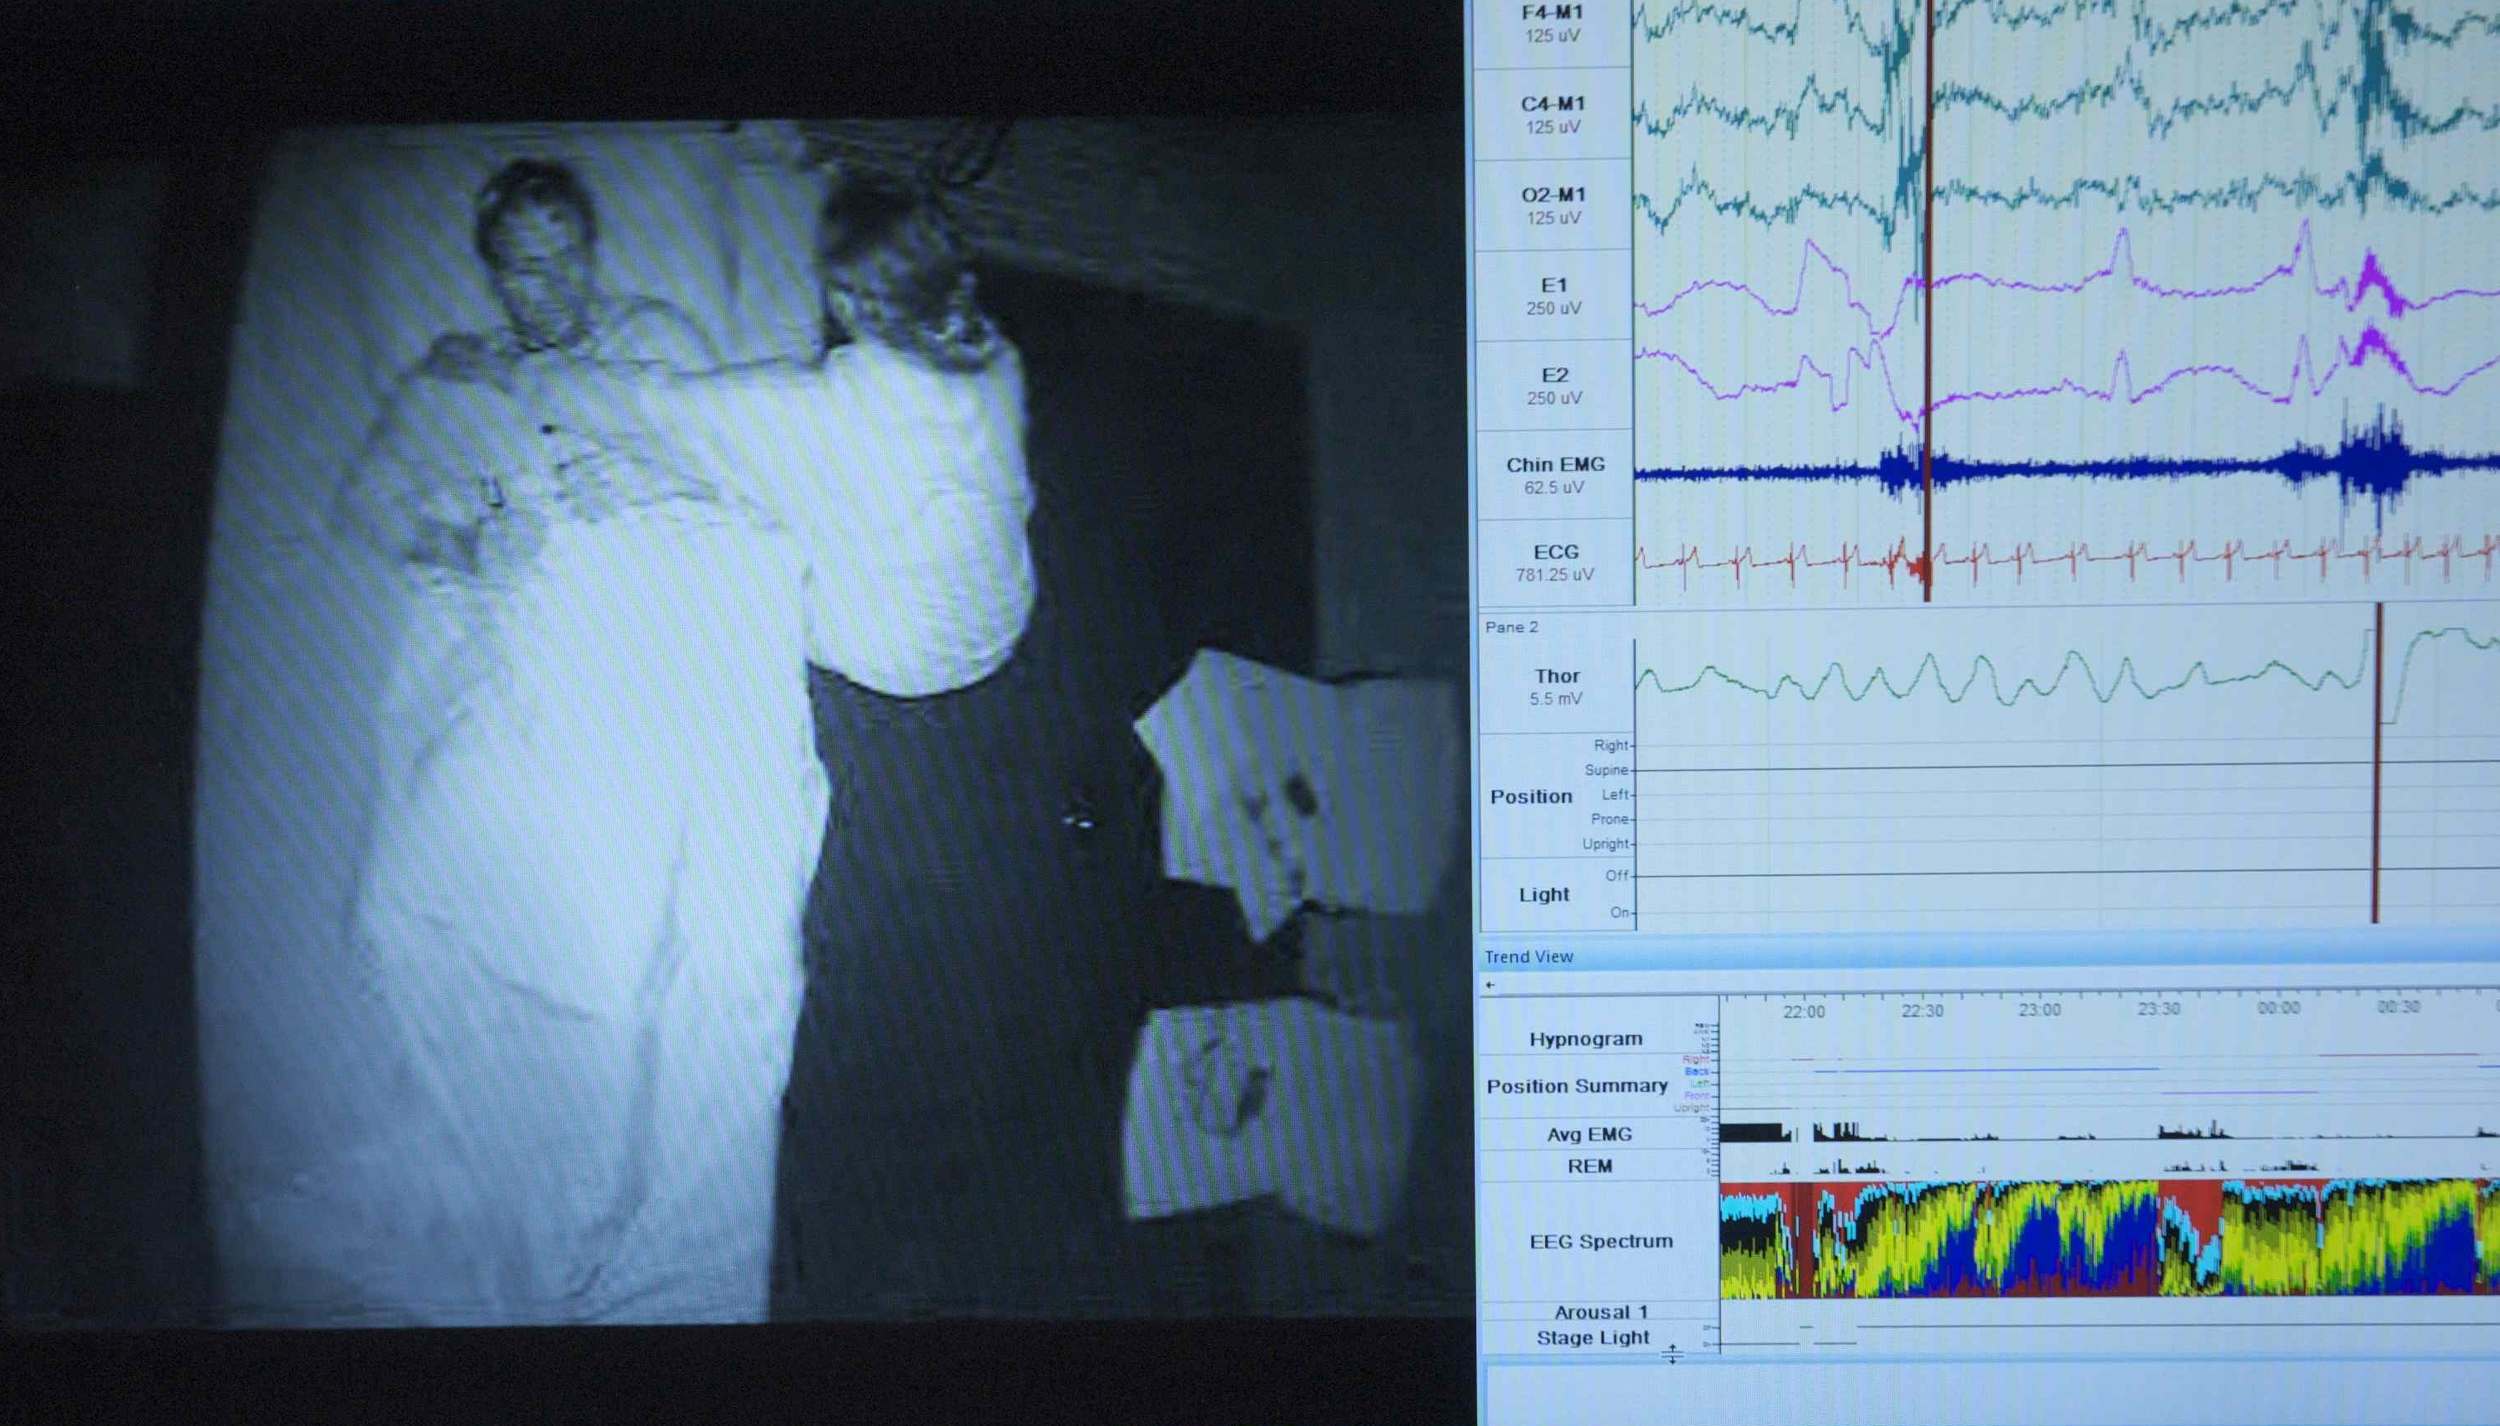
Task: Click the Light Off axis label
Action: tap(1617, 876)
